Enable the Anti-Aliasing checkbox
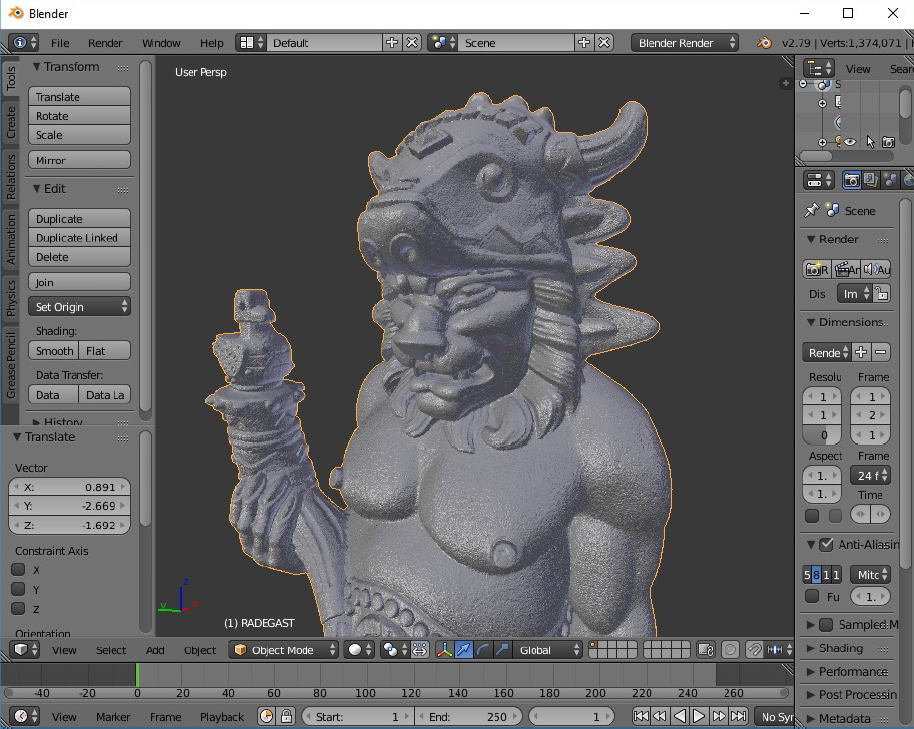This screenshot has height=729, width=914. coord(825,545)
